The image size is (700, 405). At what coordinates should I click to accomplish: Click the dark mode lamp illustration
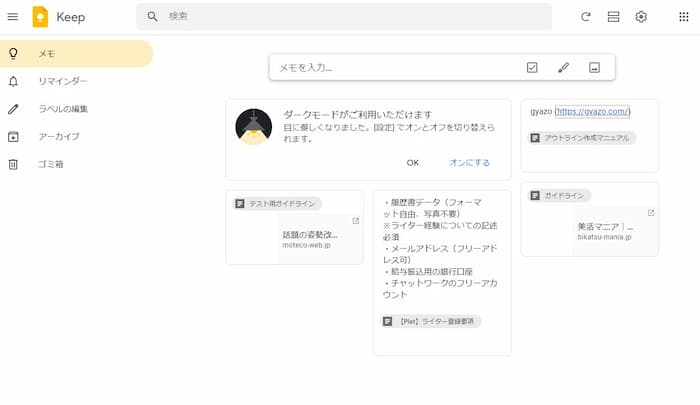[x=254, y=127]
